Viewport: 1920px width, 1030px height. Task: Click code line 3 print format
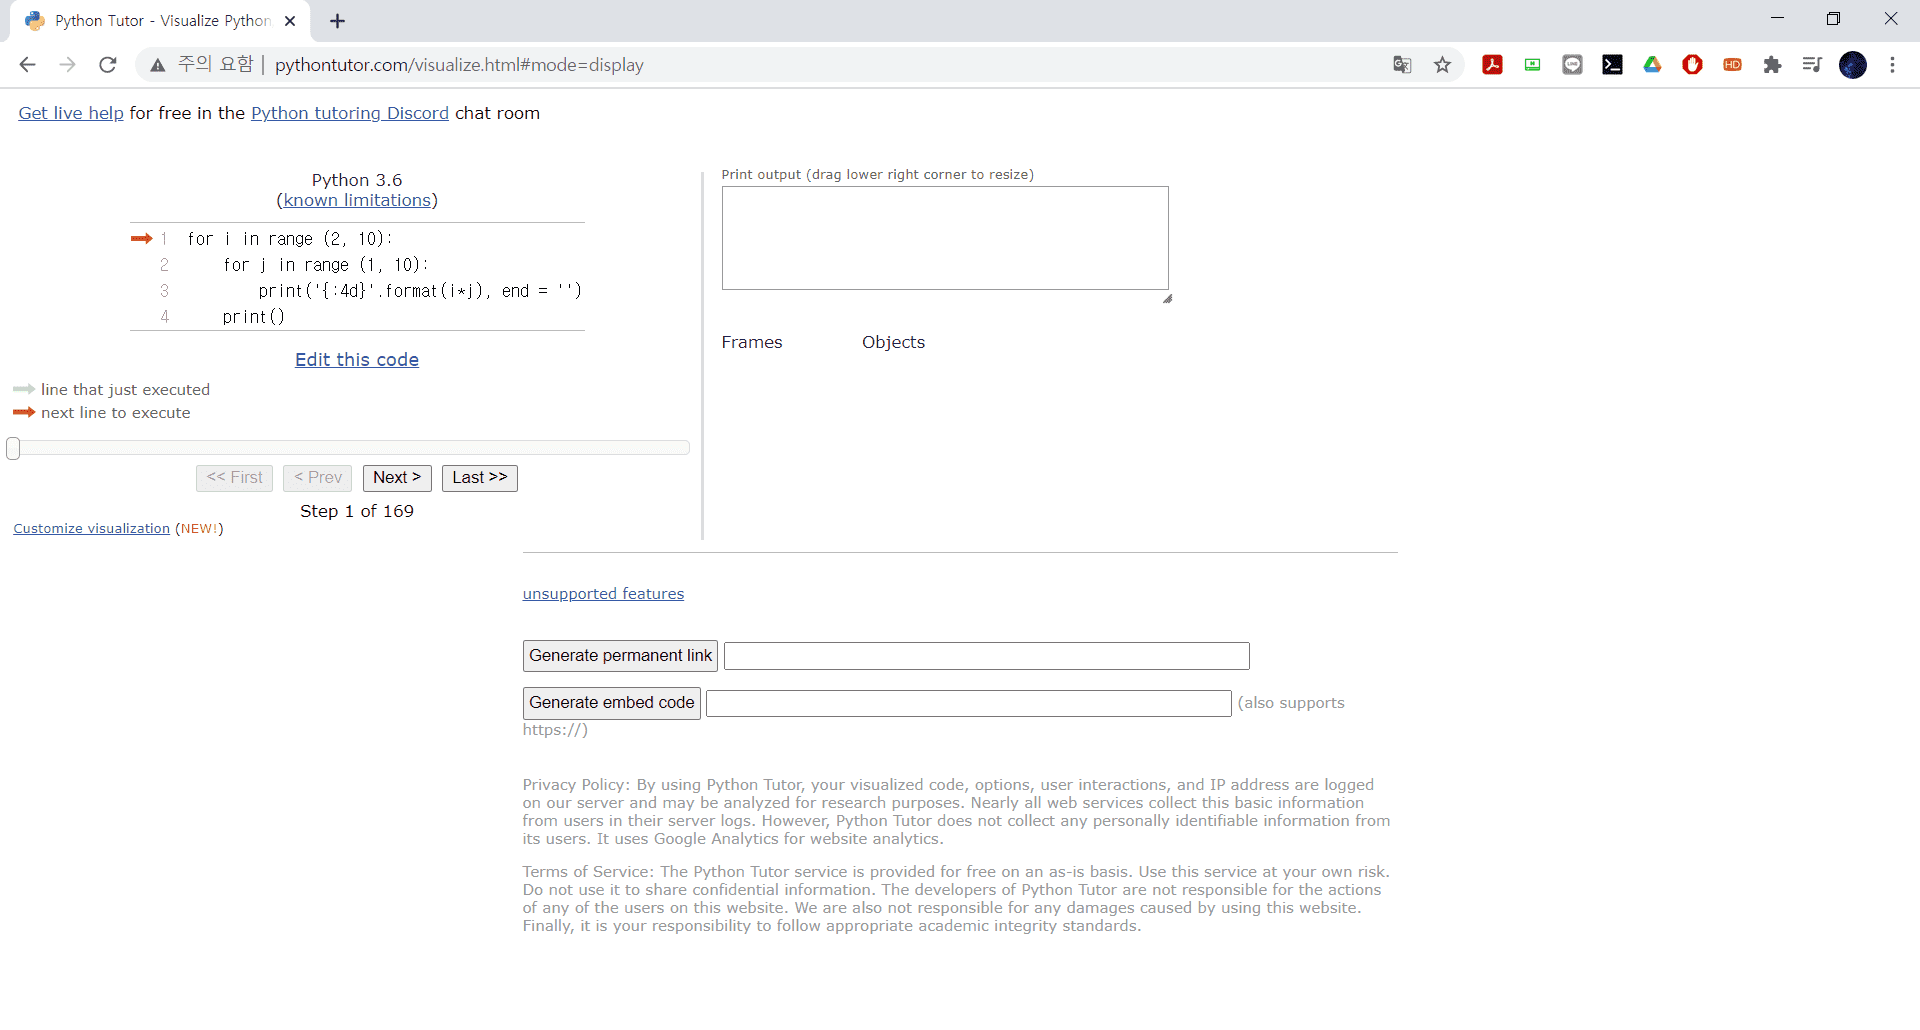(420, 291)
